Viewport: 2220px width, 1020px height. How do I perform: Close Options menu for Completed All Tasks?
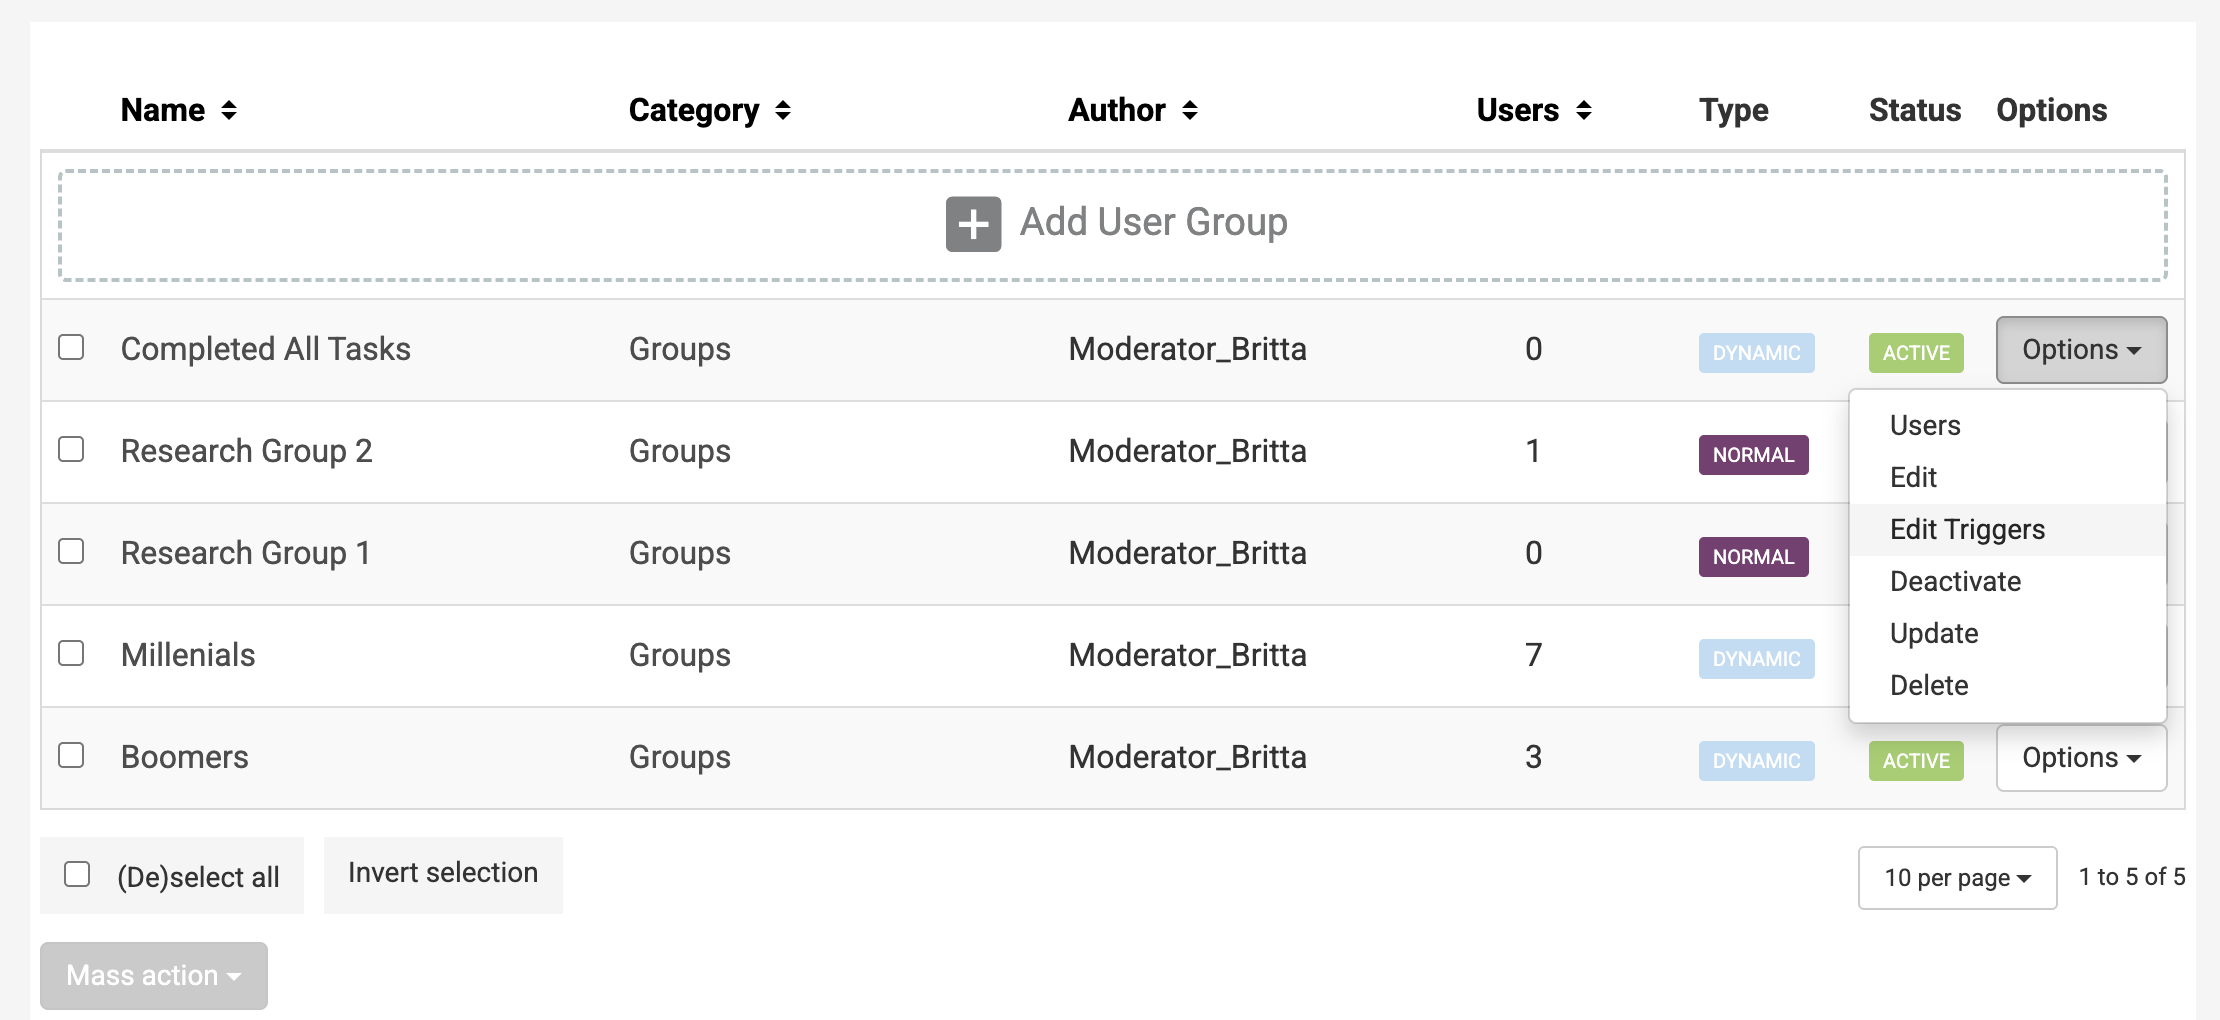click(x=2080, y=350)
